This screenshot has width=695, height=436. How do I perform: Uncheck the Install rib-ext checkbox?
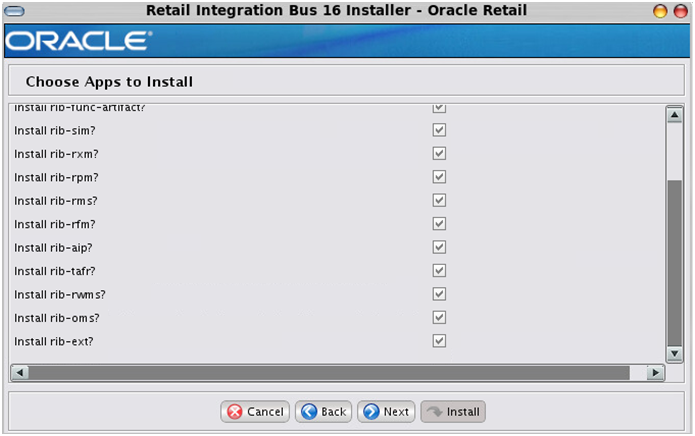pos(439,341)
